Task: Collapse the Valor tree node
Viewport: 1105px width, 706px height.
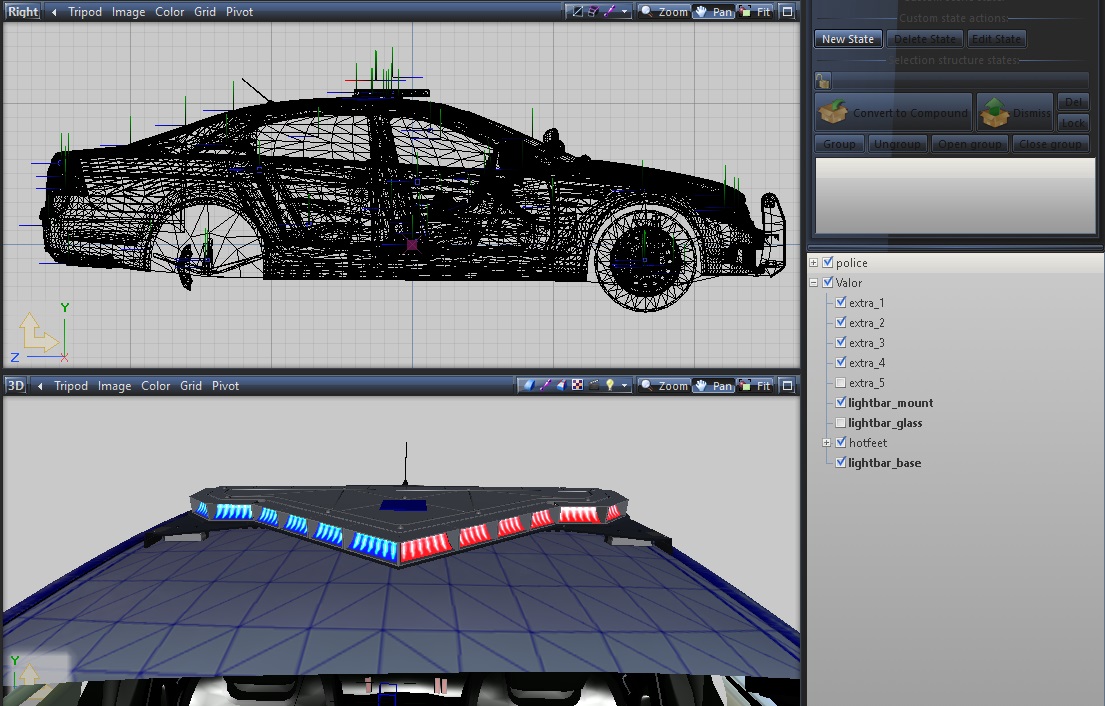Action: (814, 283)
